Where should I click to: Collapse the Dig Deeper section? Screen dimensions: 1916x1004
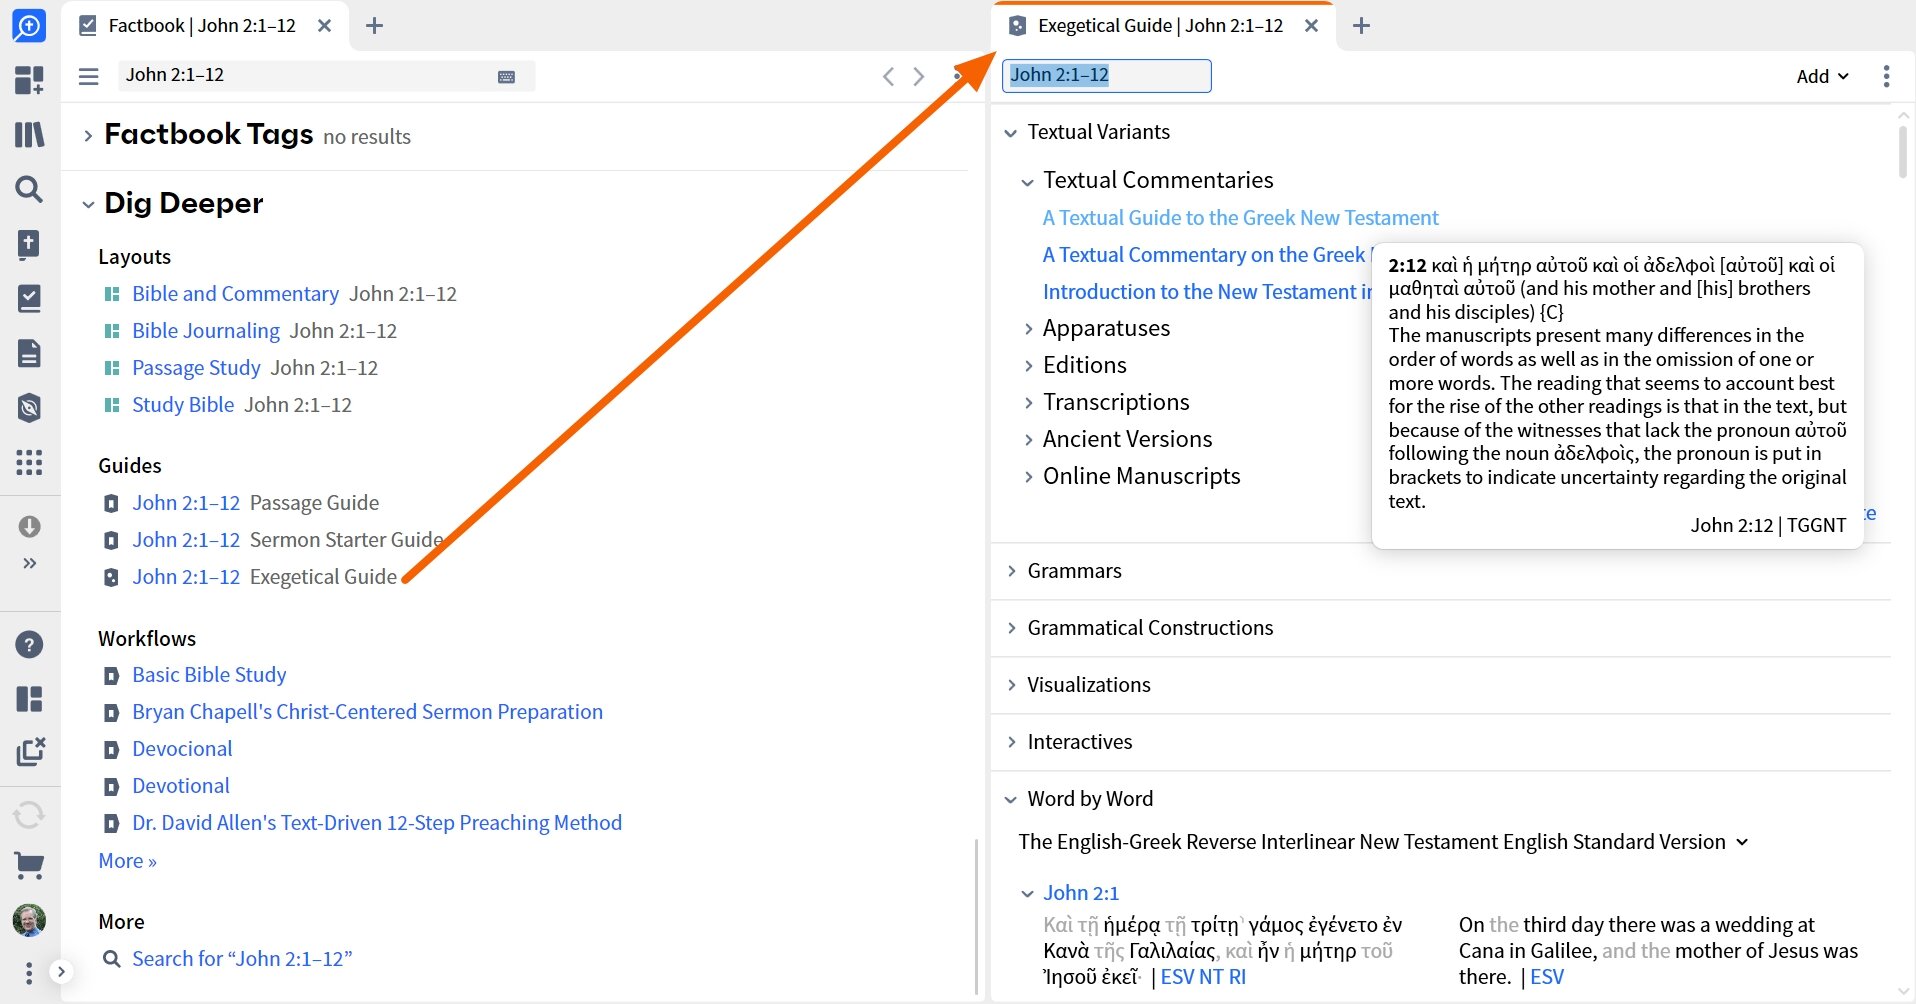[x=88, y=205]
